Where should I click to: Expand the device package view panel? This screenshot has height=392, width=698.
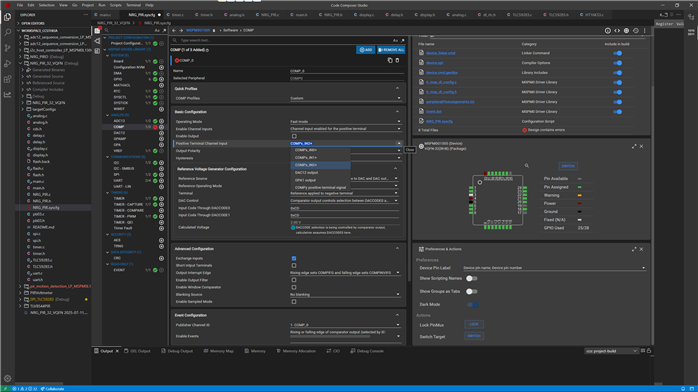634,146
